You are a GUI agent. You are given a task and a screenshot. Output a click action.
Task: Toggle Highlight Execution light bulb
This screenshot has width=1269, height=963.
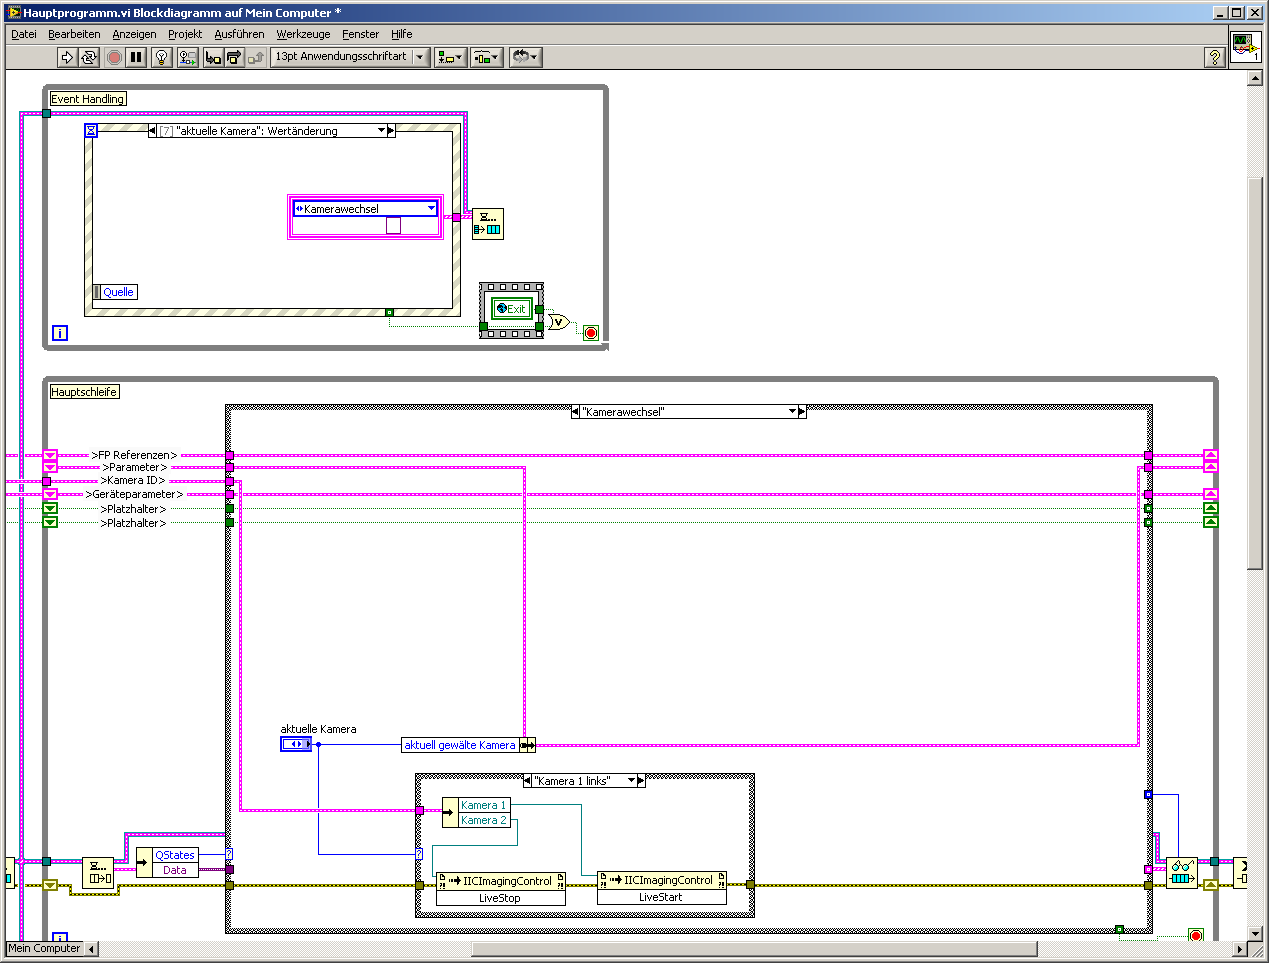point(161,57)
